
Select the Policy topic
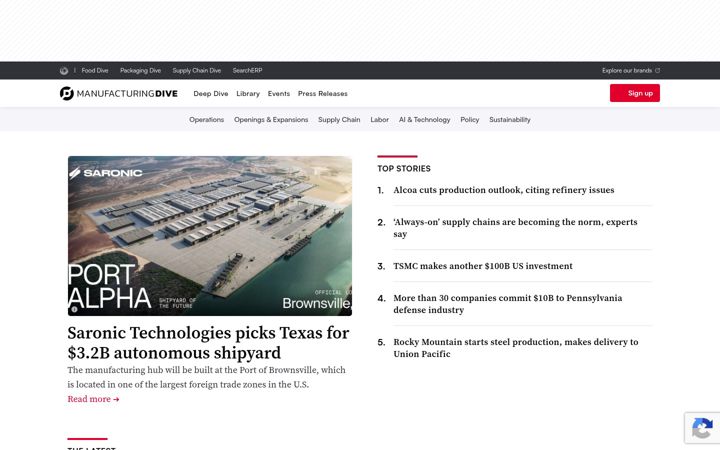(469, 120)
